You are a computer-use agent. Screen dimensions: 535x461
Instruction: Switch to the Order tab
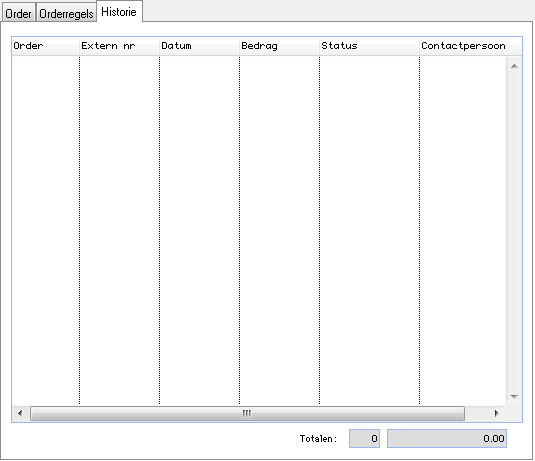click(18, 13)
